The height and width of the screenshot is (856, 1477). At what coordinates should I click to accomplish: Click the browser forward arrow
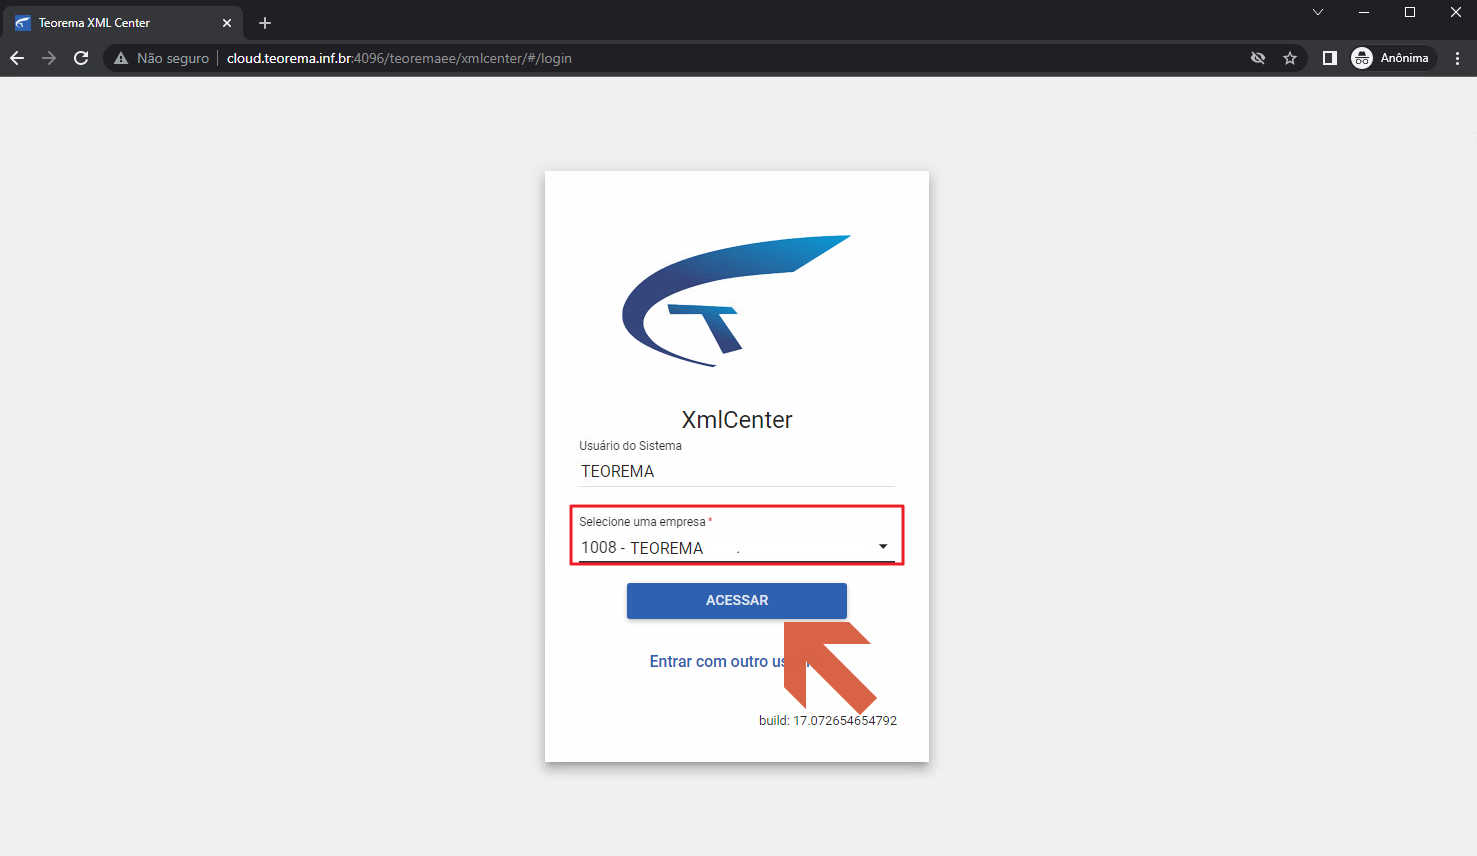49,58
